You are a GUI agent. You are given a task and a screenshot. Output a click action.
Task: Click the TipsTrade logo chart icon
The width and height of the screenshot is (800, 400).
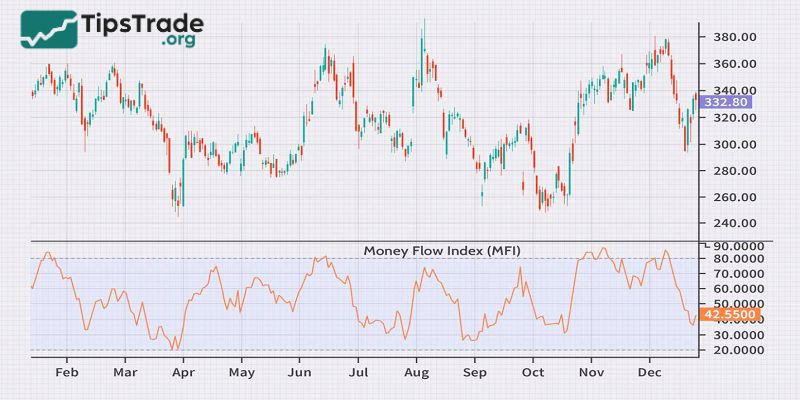[x=50, y=29]
